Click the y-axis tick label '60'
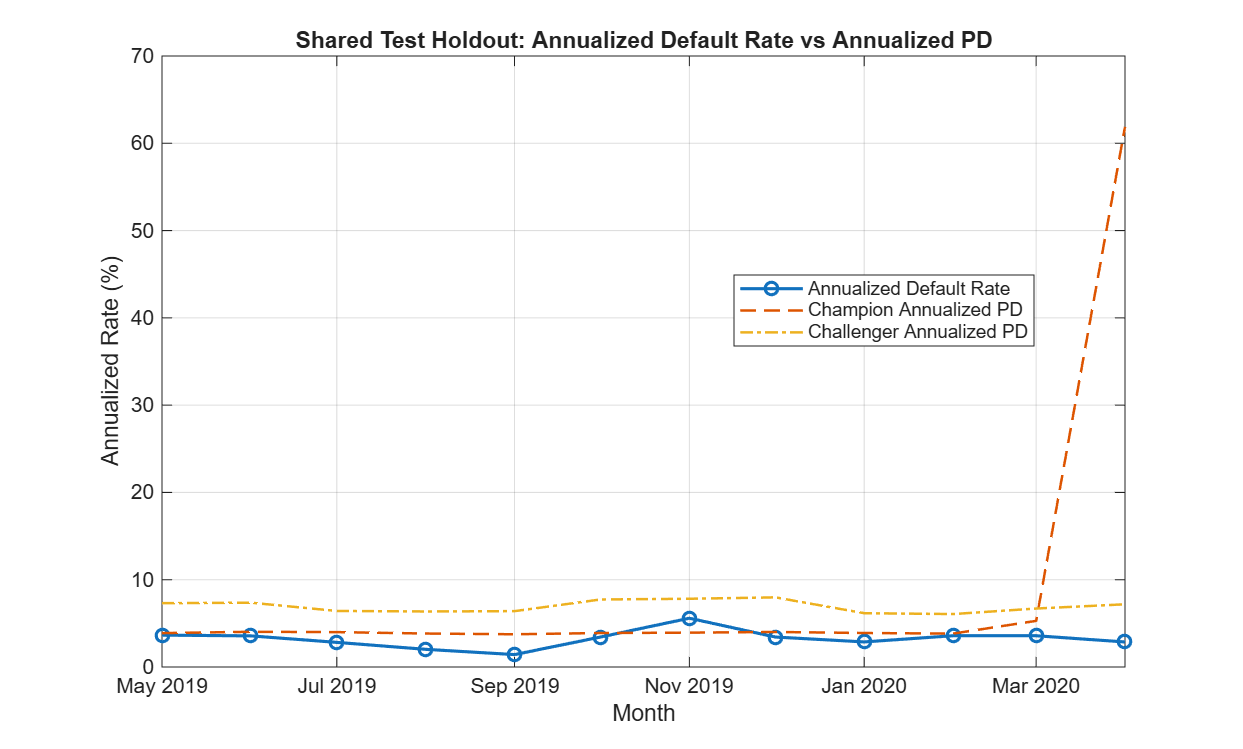 point(142,143)
